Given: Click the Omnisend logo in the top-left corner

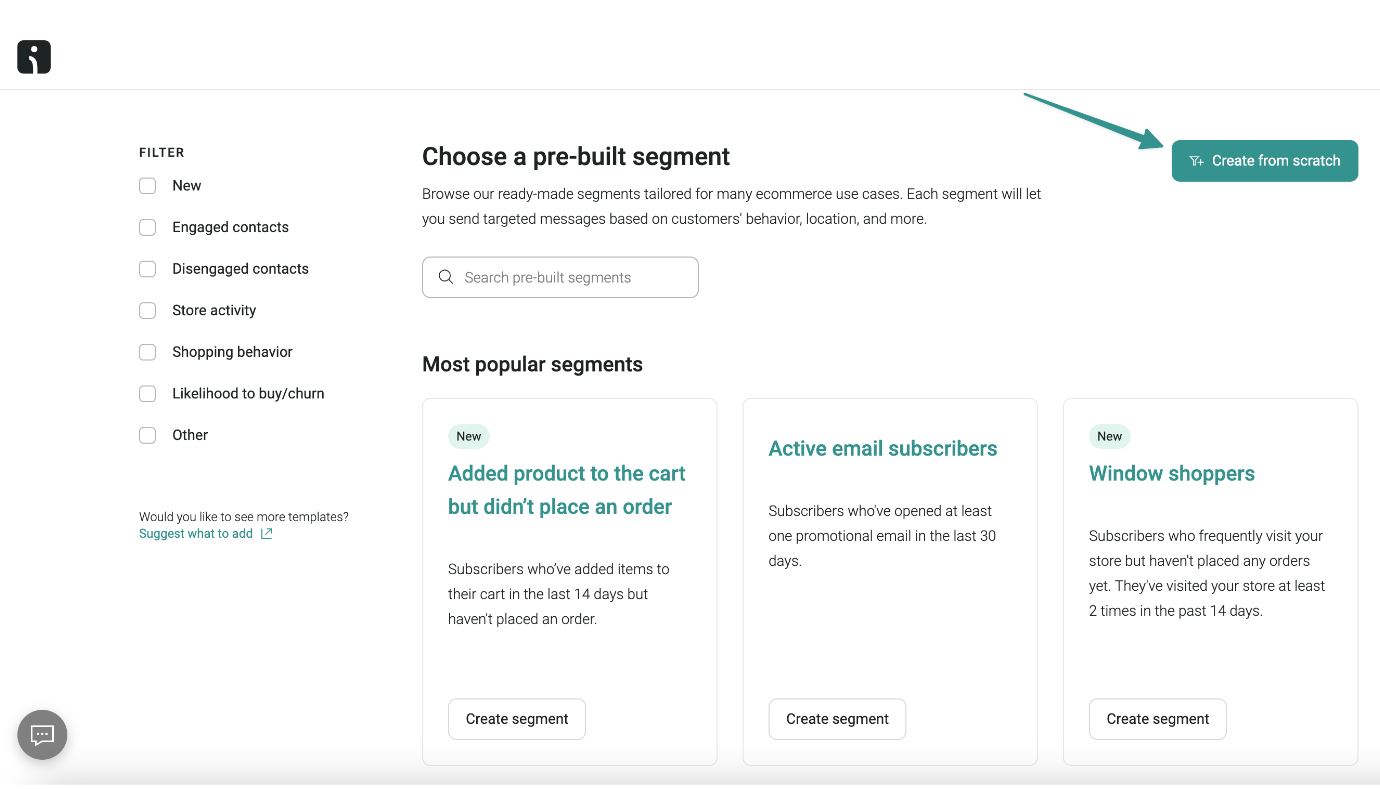Looking at the screenshot, I should point(33,57).
